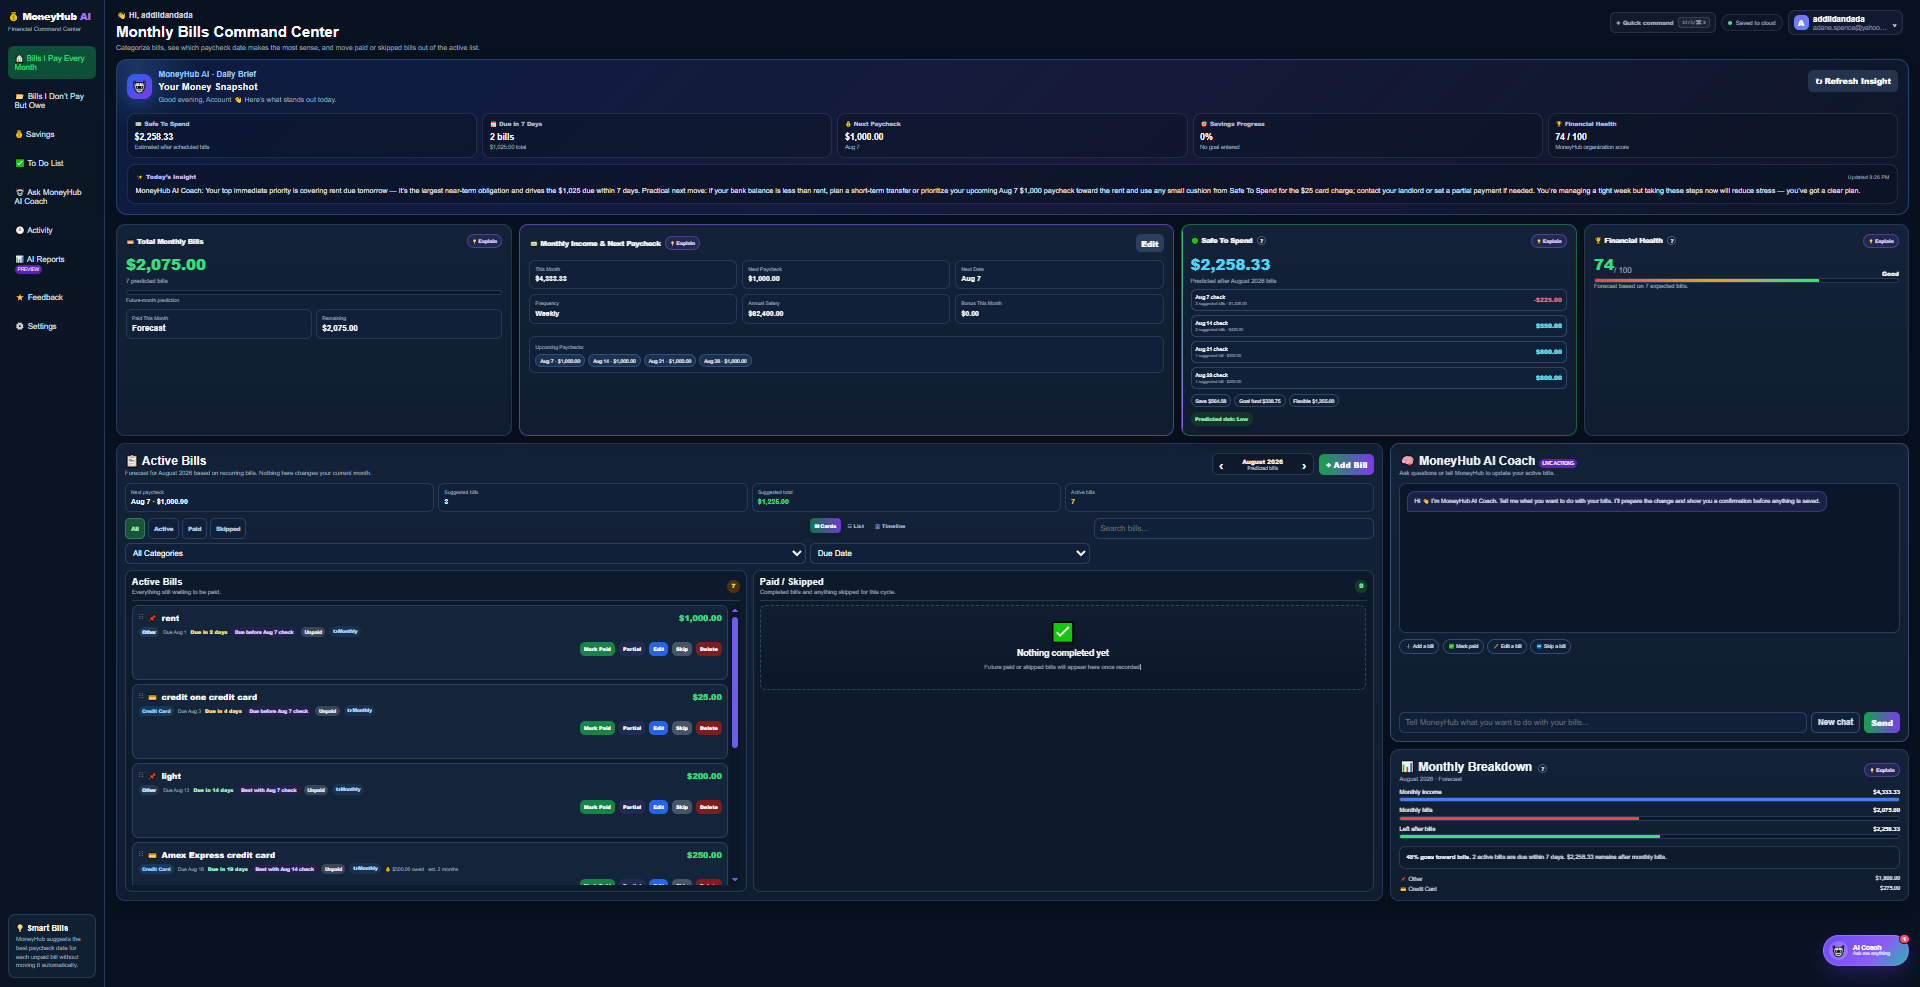Screen dimensions: 1920x987
Task: Click Financial Health help question mark
Action: coord(1671,241)
